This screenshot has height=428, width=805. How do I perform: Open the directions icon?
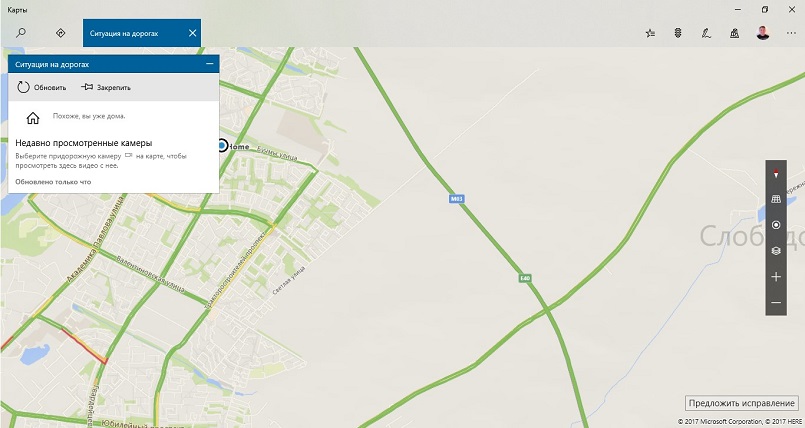coord(61,33)
